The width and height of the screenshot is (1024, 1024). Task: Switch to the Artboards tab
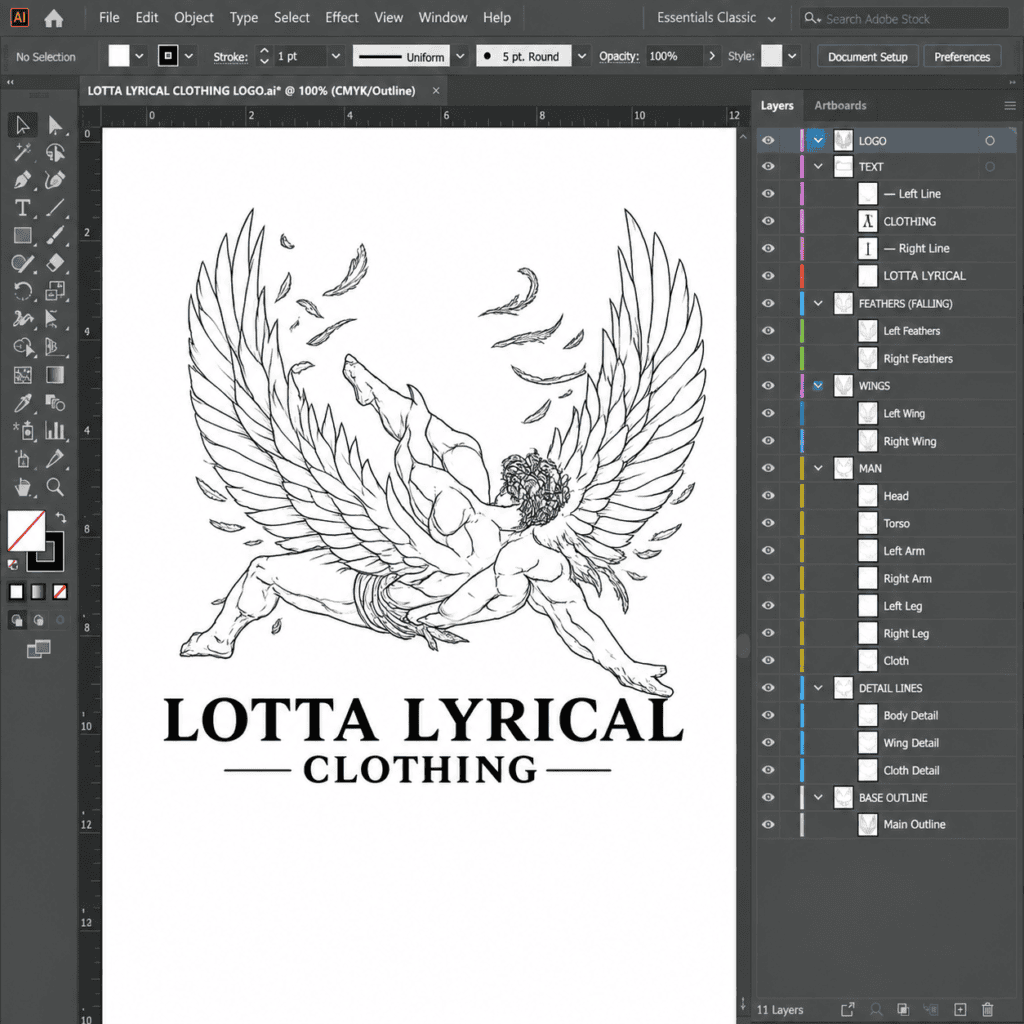coord(840,105)
